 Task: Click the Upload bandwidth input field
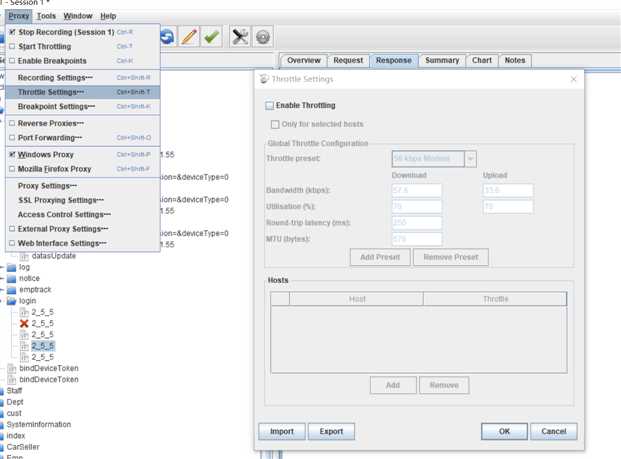508,190
